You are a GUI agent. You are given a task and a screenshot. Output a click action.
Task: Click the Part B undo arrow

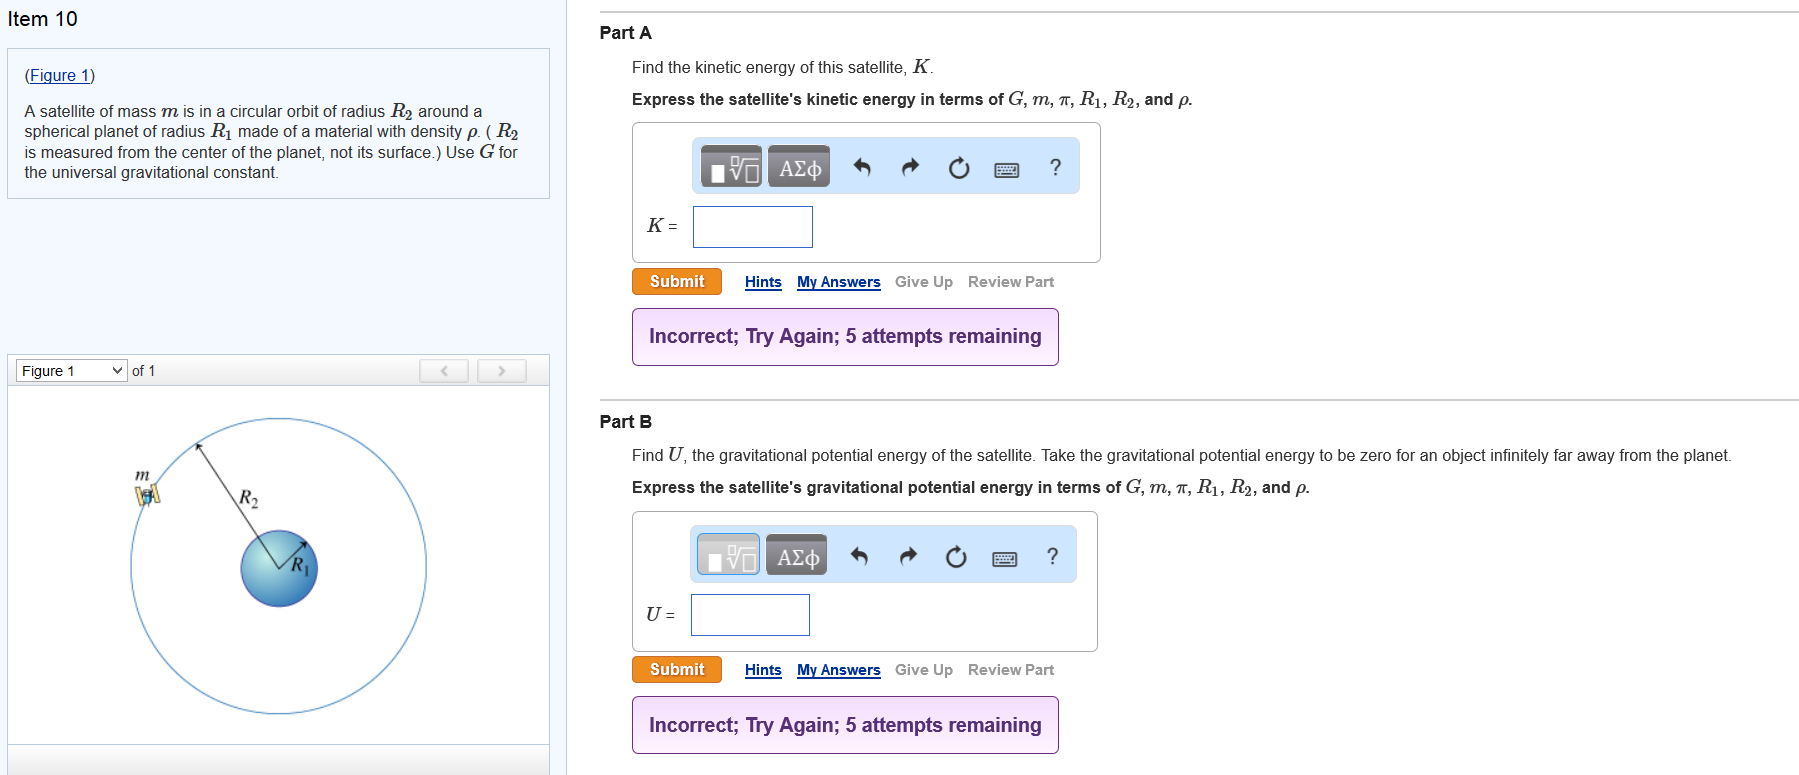(859, 556)
